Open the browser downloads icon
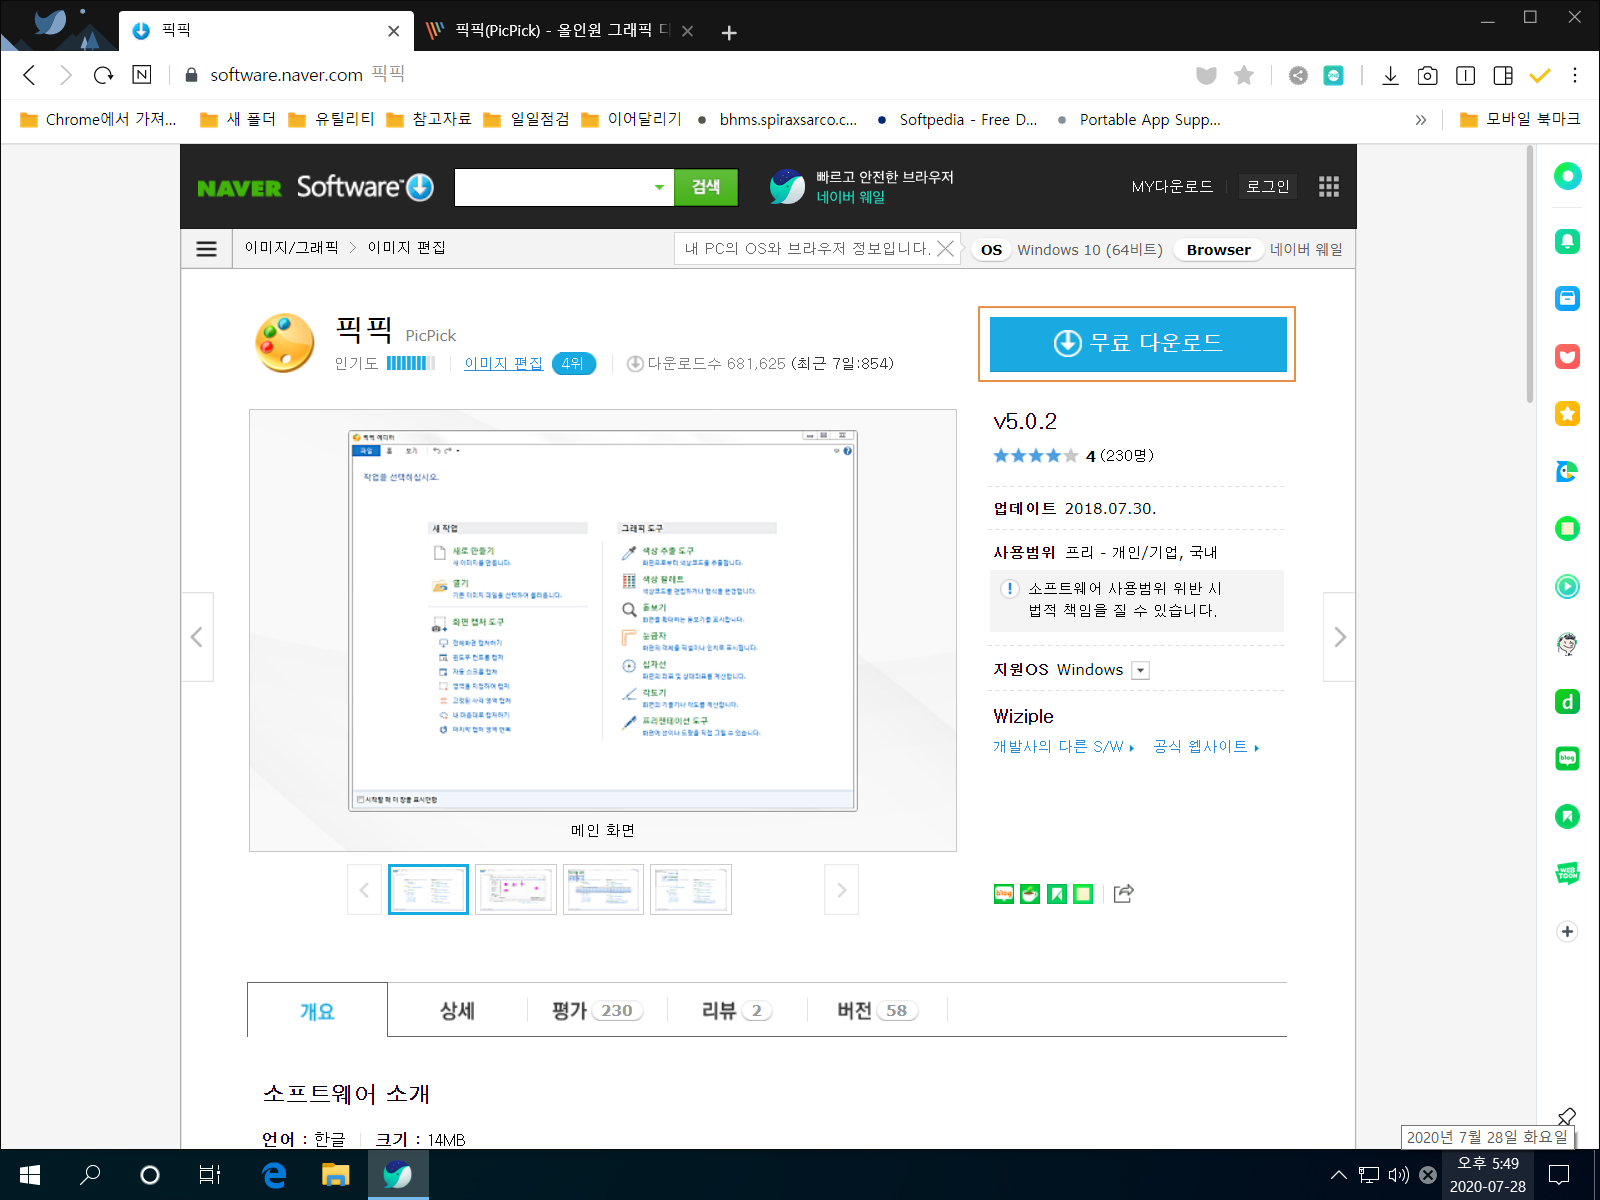Viewport: 1600px width, 1200px height. point(1390,75)
